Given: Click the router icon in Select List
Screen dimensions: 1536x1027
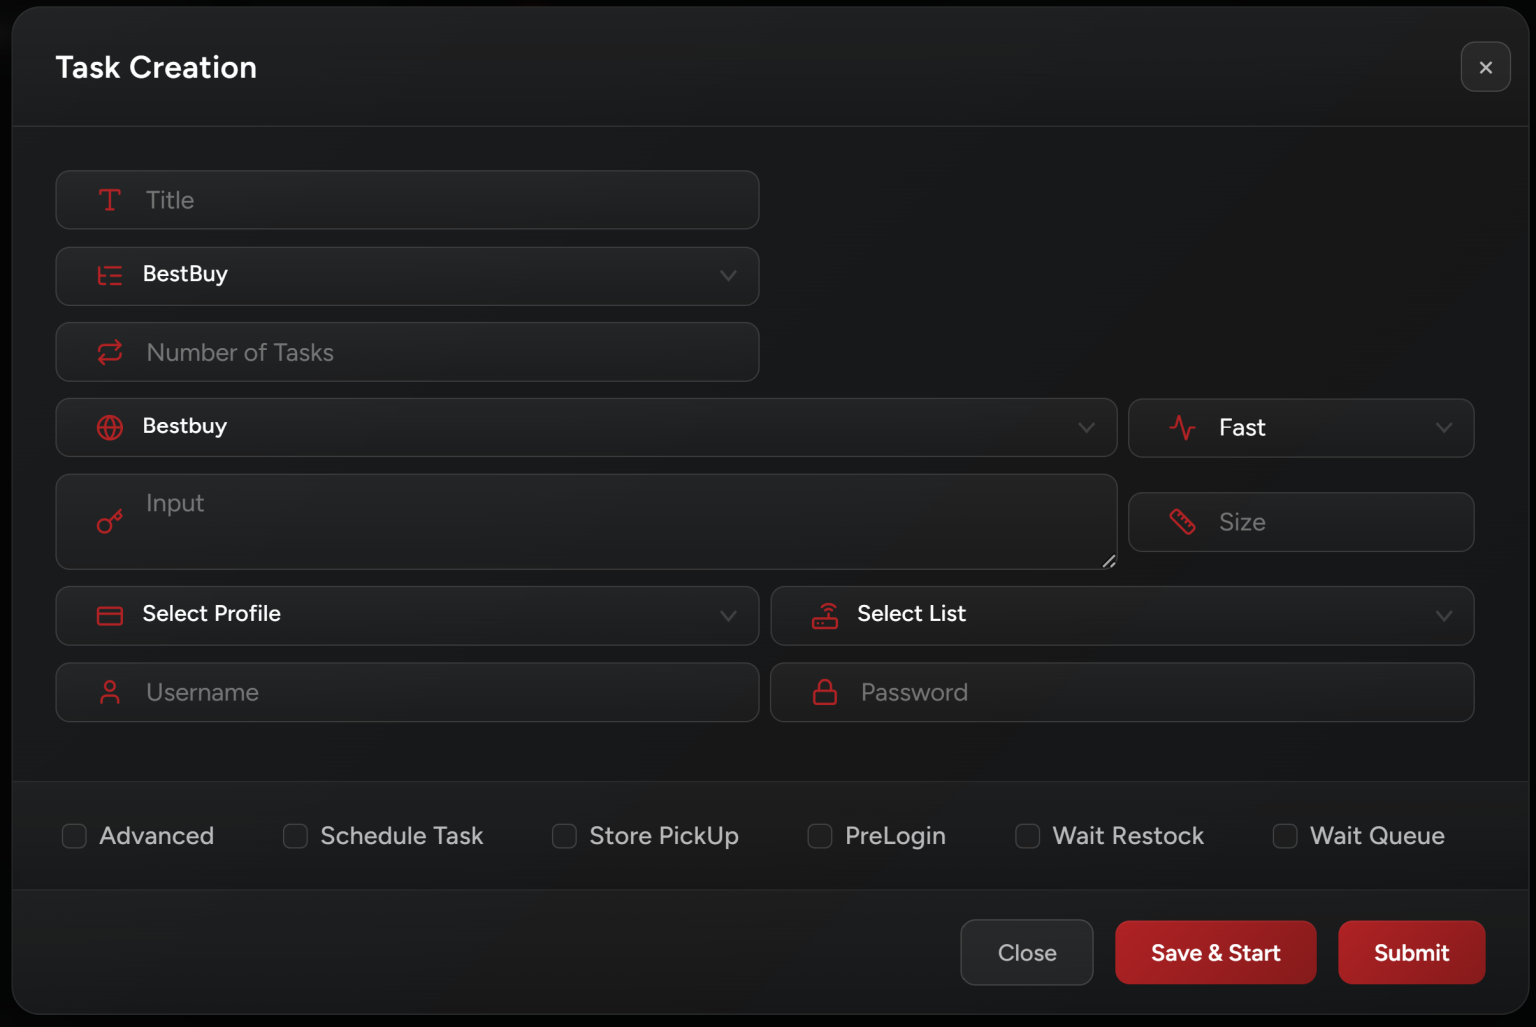Looking at the screenshot, I should [825, 616].
